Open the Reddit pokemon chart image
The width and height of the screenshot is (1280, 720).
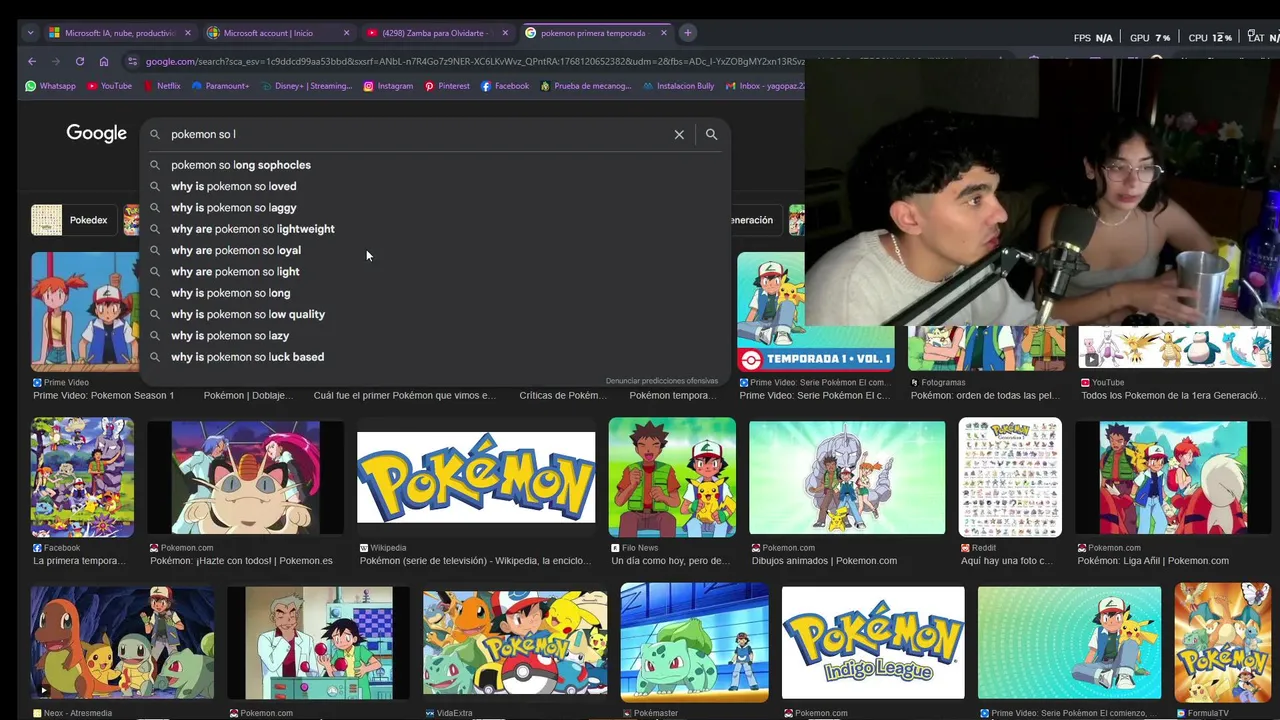click(x=1010, y=477)
